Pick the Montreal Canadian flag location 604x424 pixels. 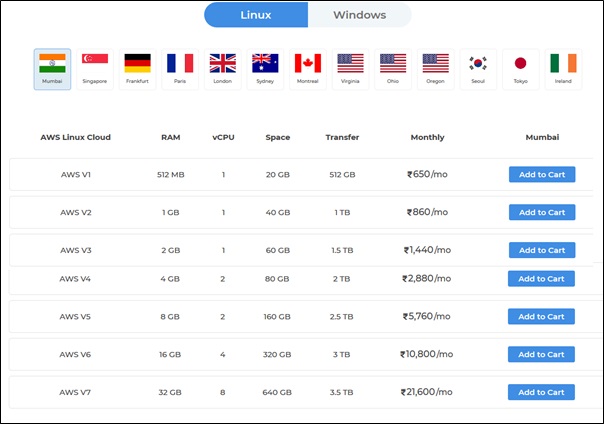coord(308,69)
